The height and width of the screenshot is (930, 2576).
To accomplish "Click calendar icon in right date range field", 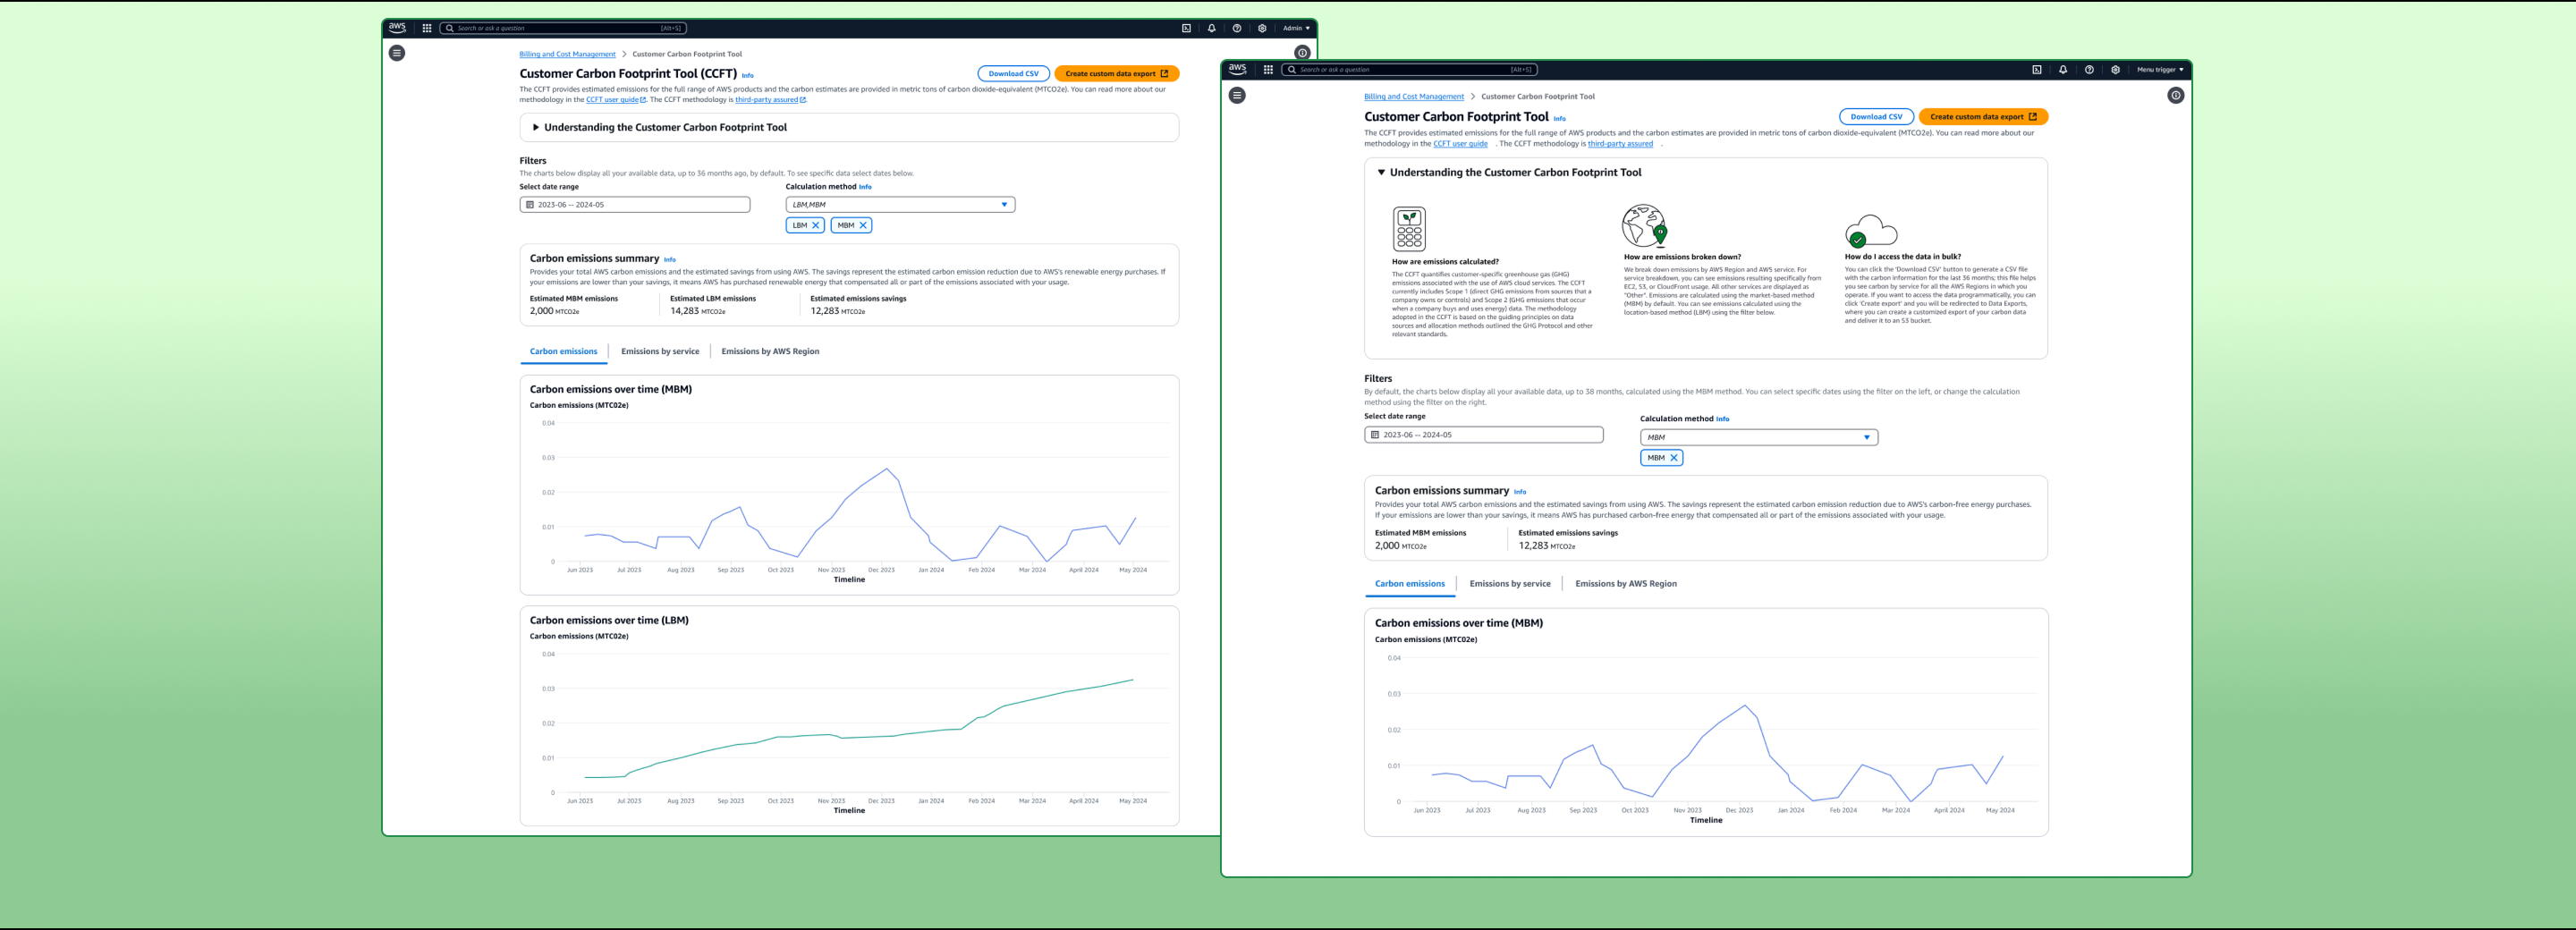I will point(1375,435).
